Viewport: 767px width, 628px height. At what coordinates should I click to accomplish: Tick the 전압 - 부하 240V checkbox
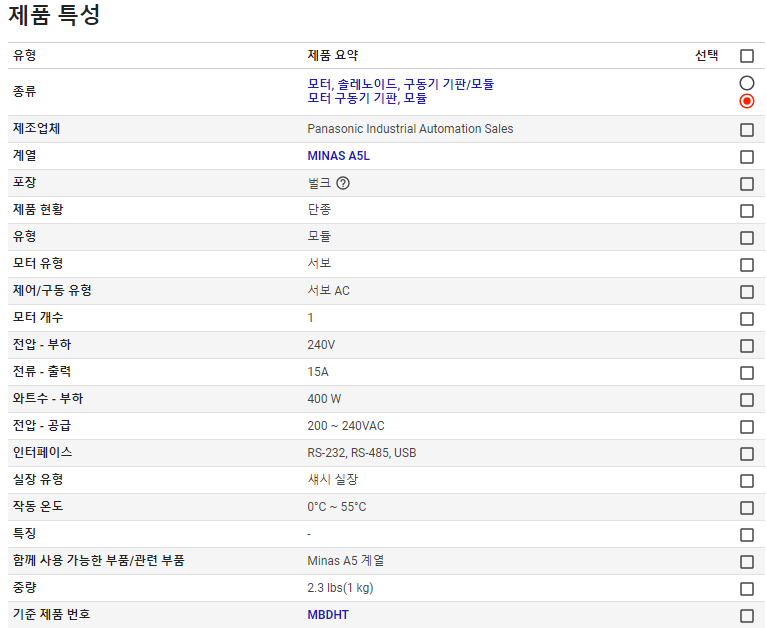click(746, 346)
